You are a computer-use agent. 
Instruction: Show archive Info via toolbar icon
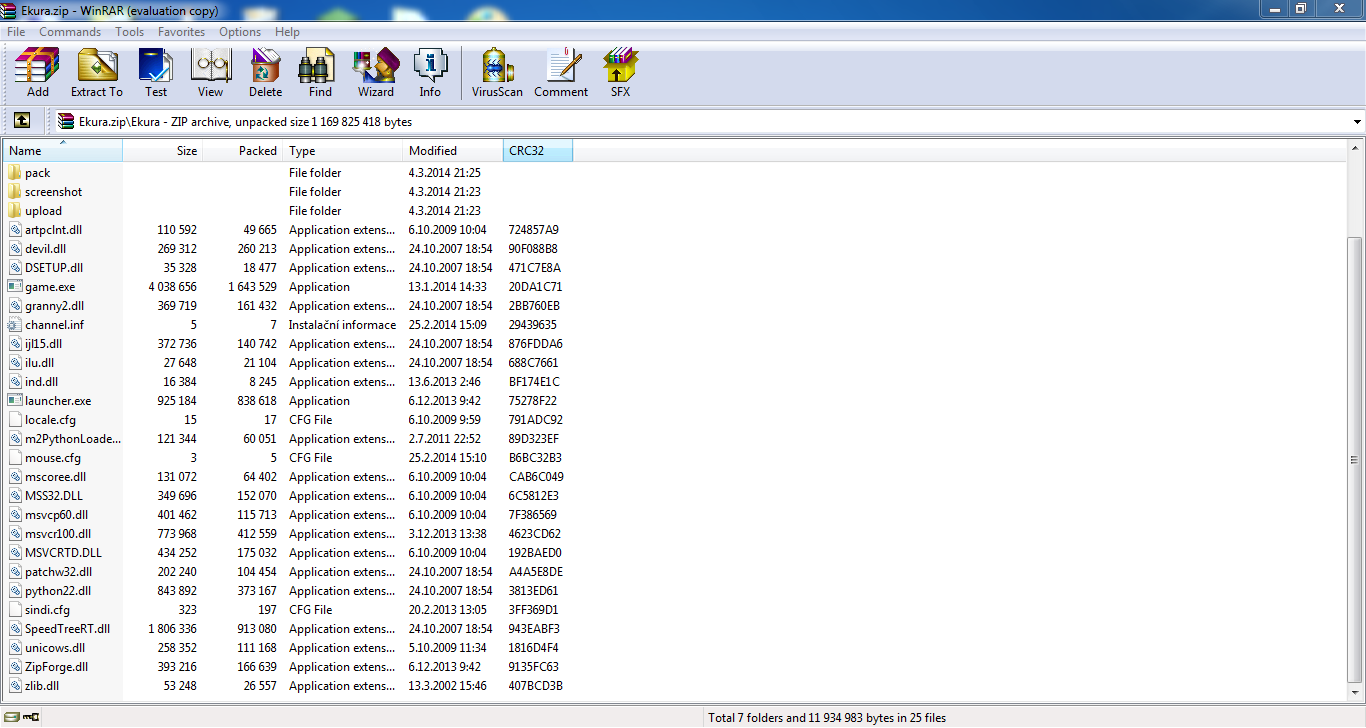click(430, 72)
